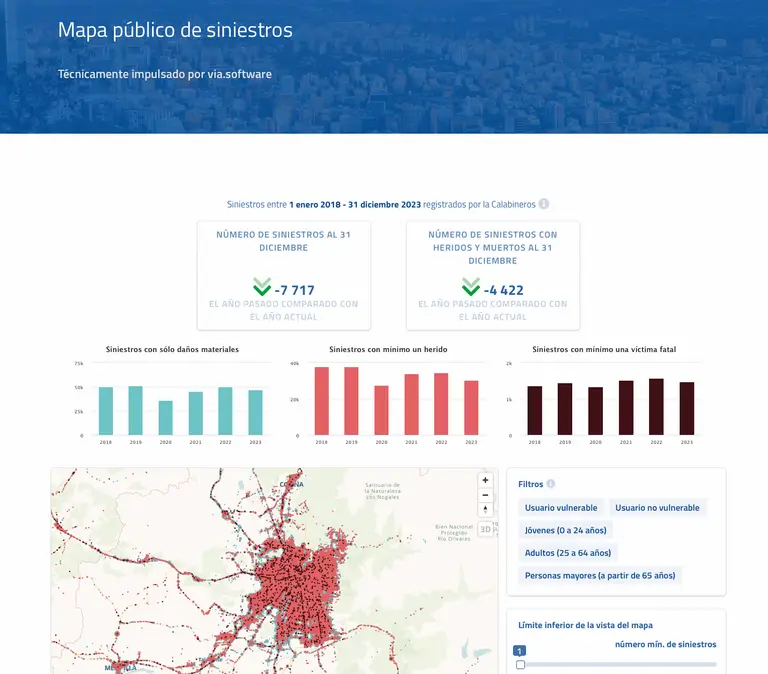The width and height of the screenshot is (768, 674).
Task: Toggle Personas mayores filter
Action: pos(600,576)
